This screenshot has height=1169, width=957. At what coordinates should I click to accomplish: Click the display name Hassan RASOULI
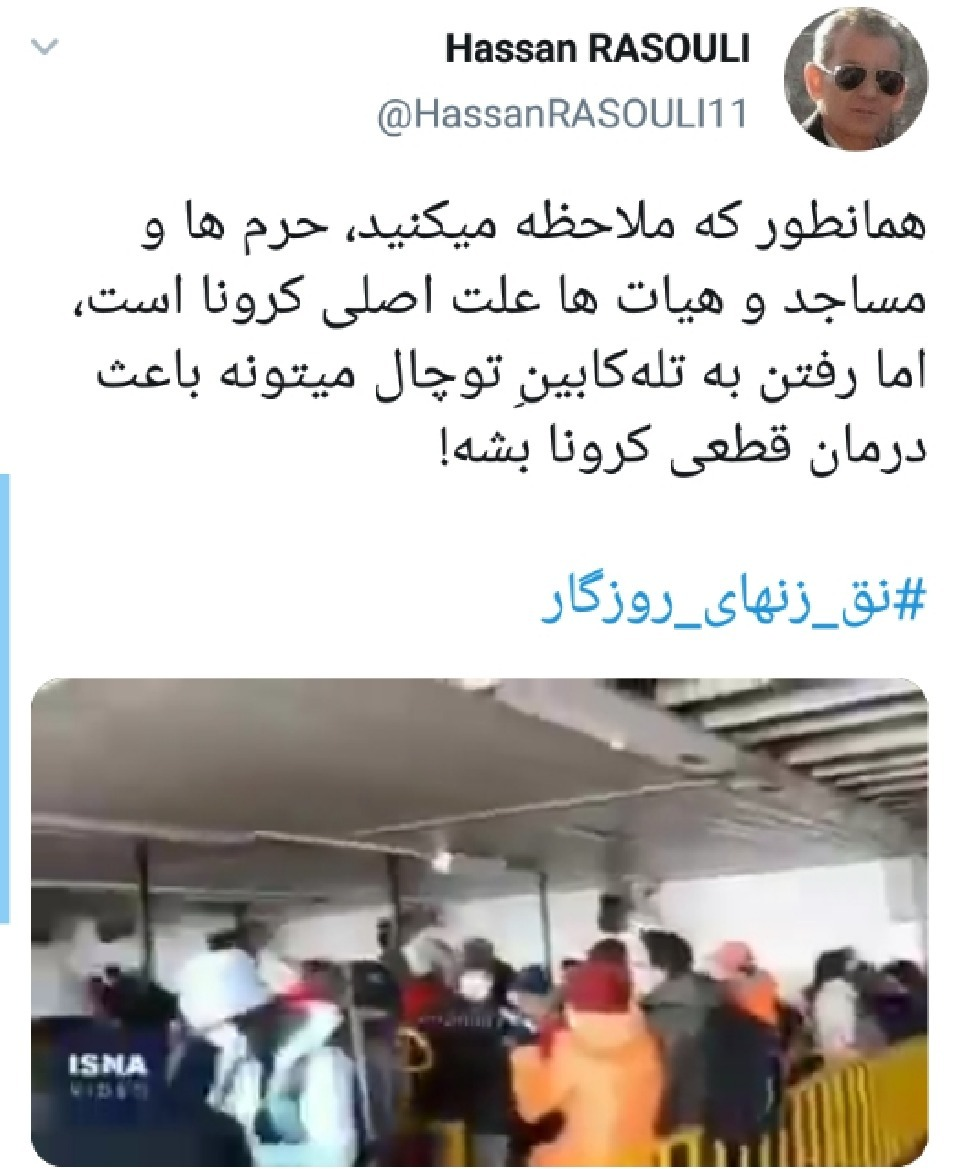[x=597, y=52]
